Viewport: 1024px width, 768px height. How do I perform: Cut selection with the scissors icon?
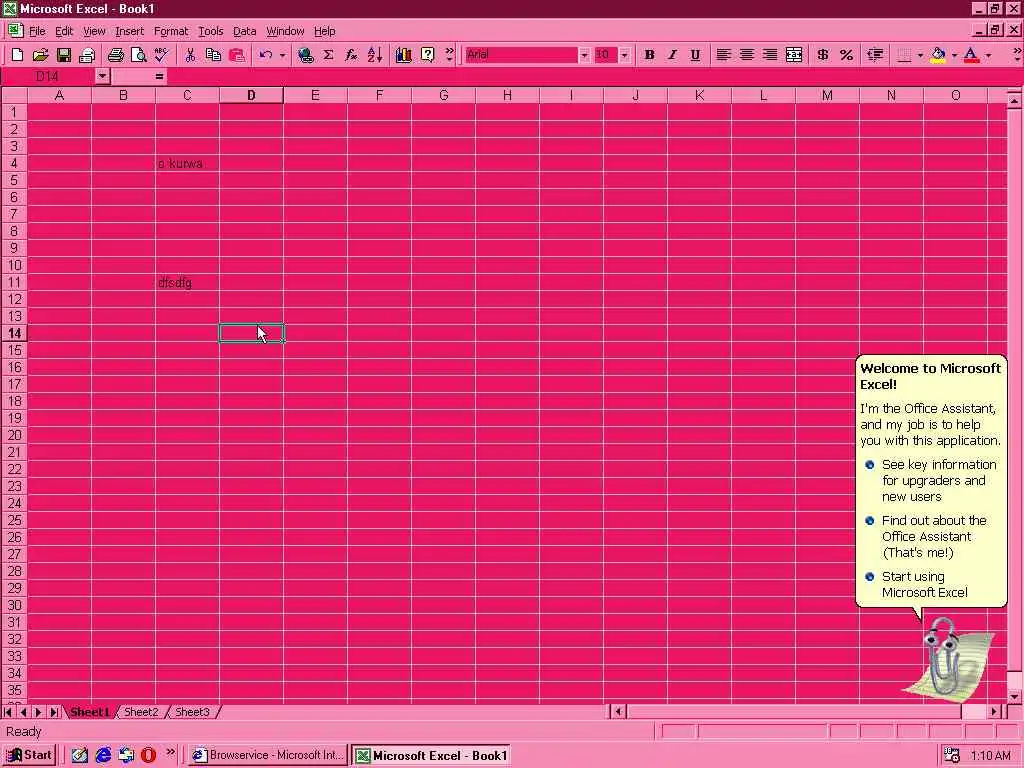[x=190, y=55]
